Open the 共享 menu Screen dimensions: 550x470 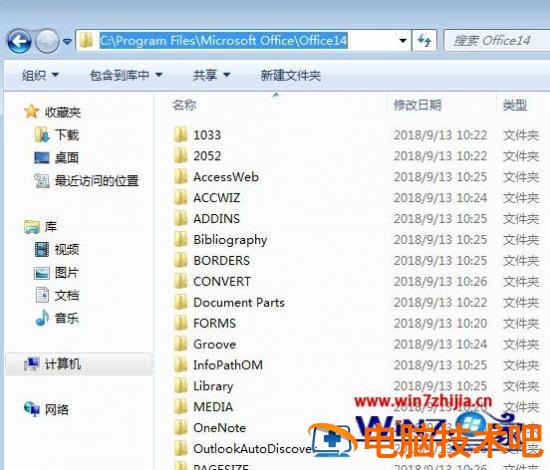[211, 75]
